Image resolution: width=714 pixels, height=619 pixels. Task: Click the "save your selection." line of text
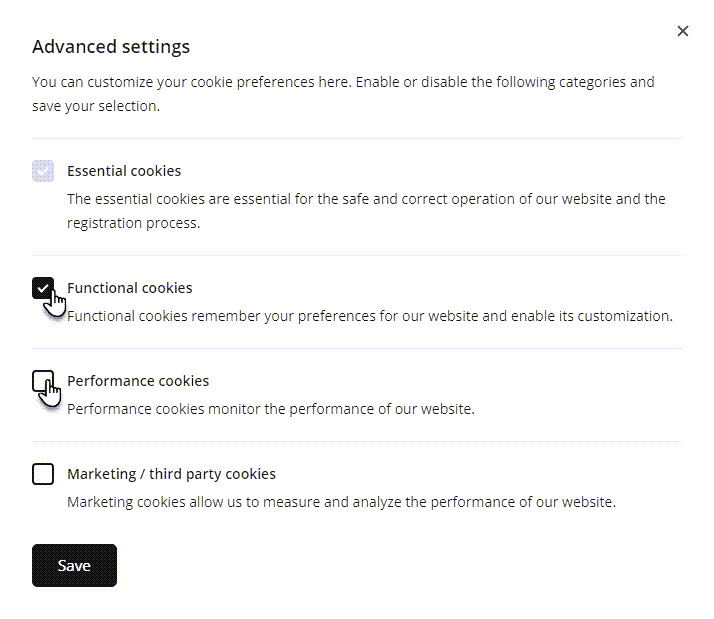click(x=96, y=106)
